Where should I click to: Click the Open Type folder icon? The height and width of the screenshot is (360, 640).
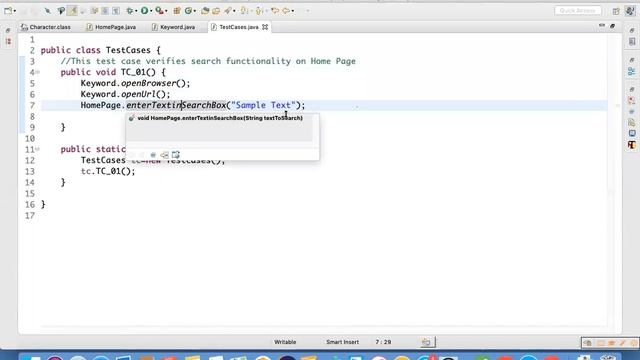click(x=205, y=11)
